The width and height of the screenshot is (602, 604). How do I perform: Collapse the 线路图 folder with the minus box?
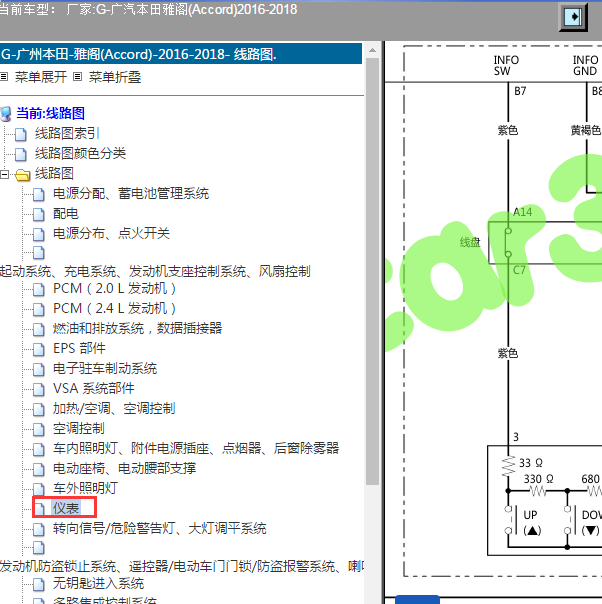pyautogui.click(x=4, y=174)
